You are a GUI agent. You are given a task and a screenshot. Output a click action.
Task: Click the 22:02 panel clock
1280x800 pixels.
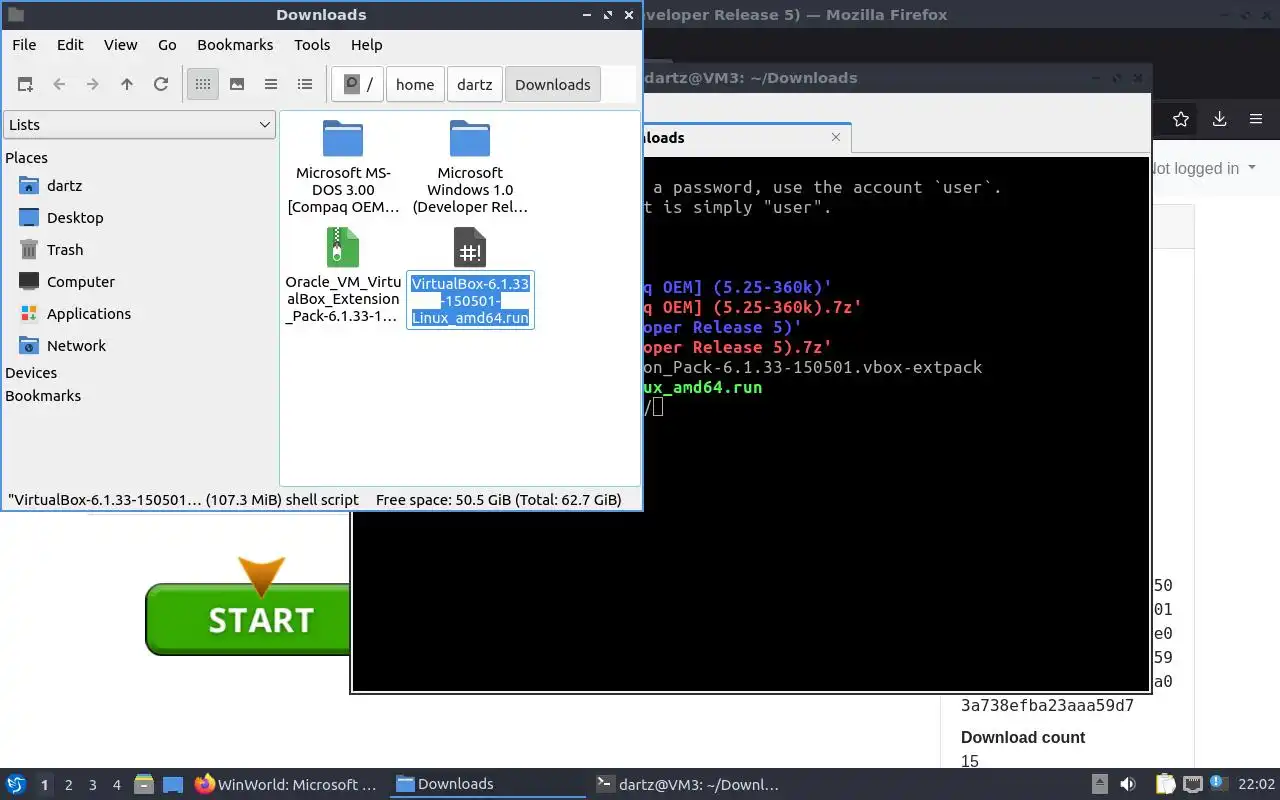[x=1257, y=785]
